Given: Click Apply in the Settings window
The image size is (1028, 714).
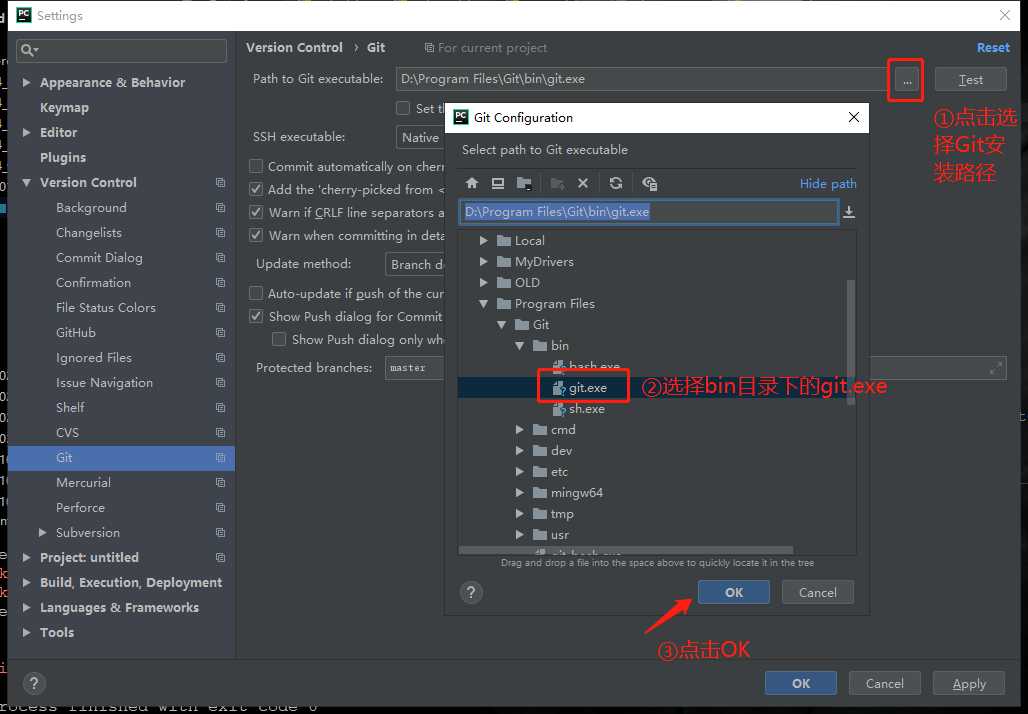Looking at the screenshot, I should pyautogui.click(x=969, y=683).
